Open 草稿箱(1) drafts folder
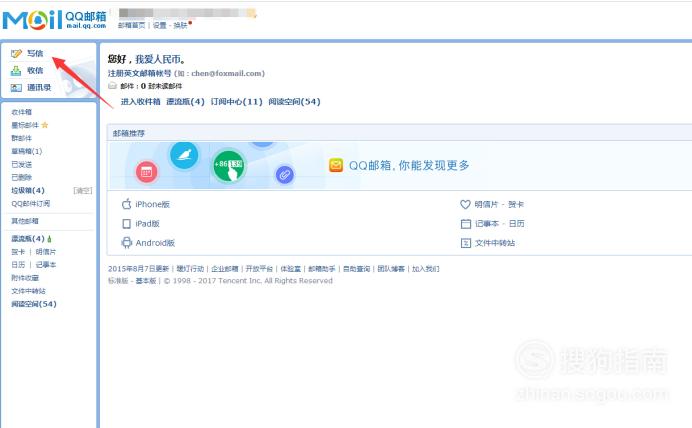692x428 pixels. pos(26,151)
